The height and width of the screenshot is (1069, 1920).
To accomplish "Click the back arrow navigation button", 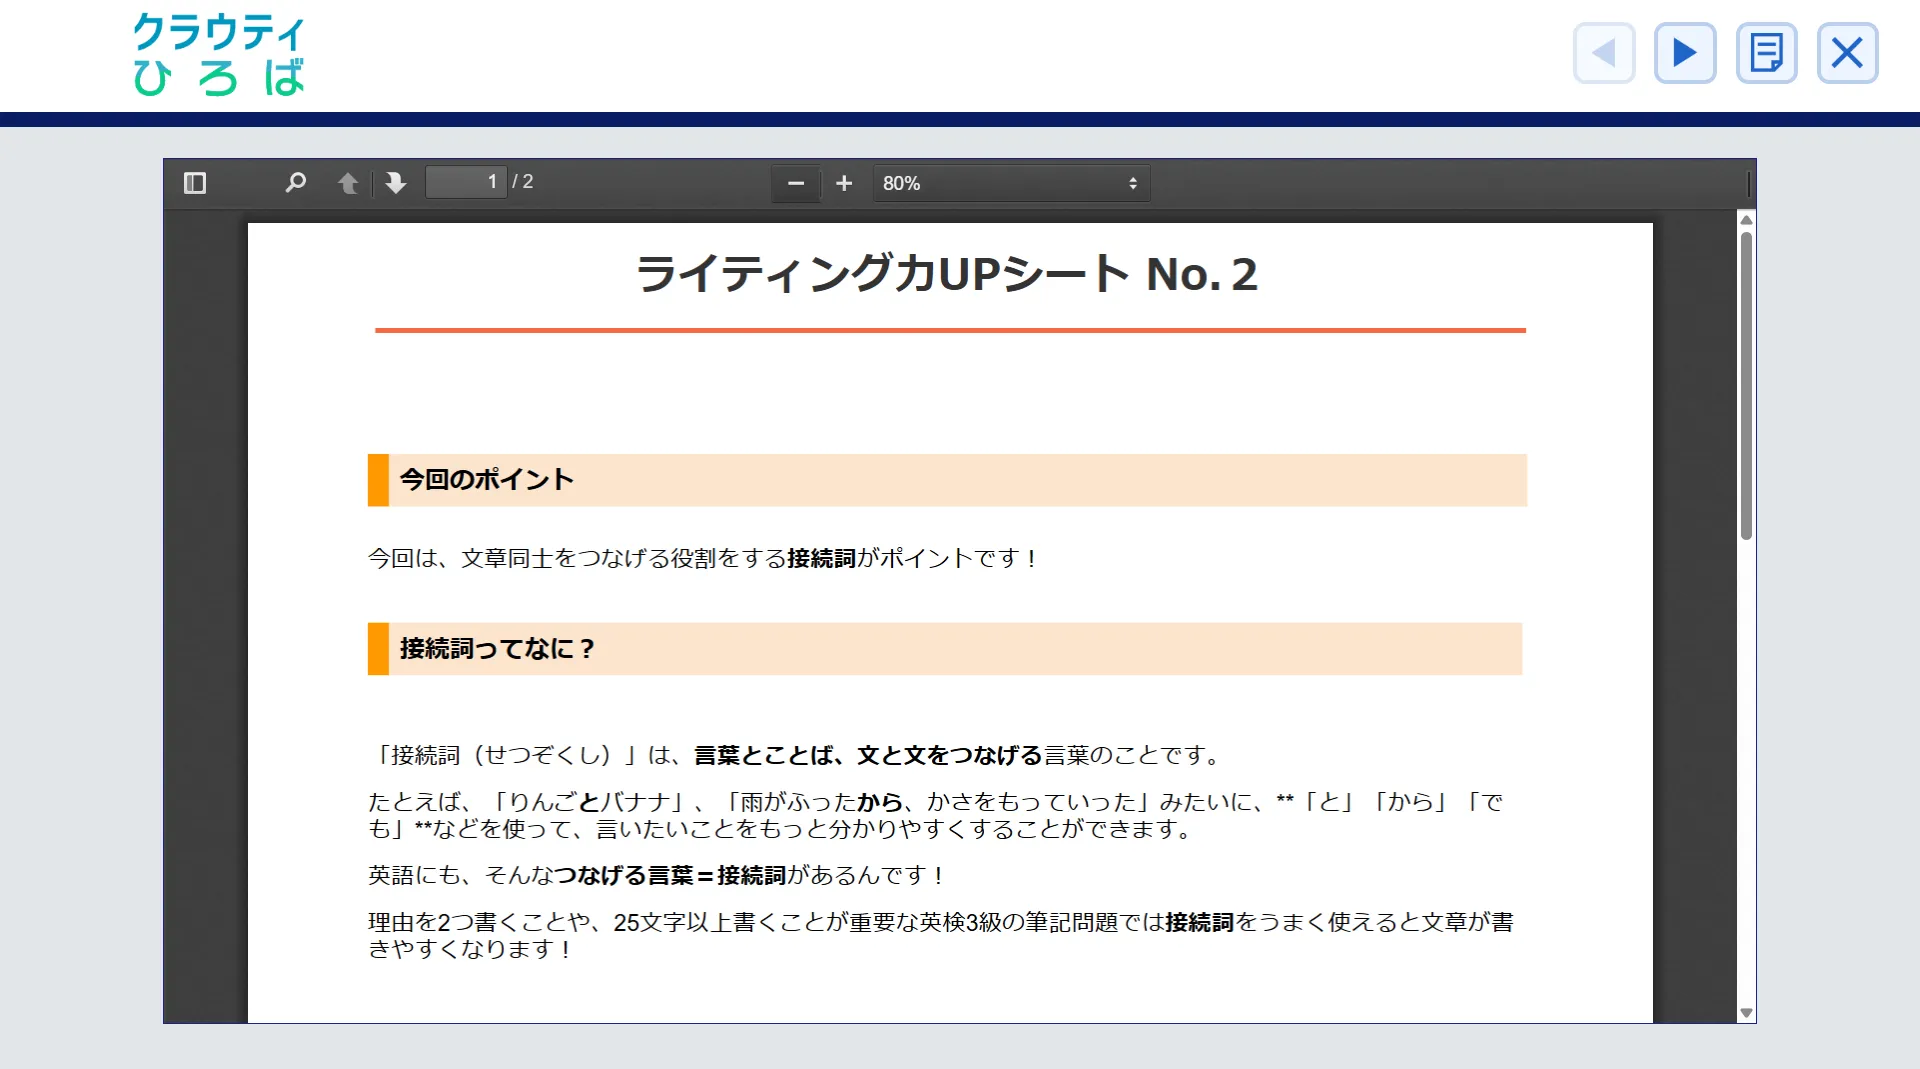I will click(1604, 53).
